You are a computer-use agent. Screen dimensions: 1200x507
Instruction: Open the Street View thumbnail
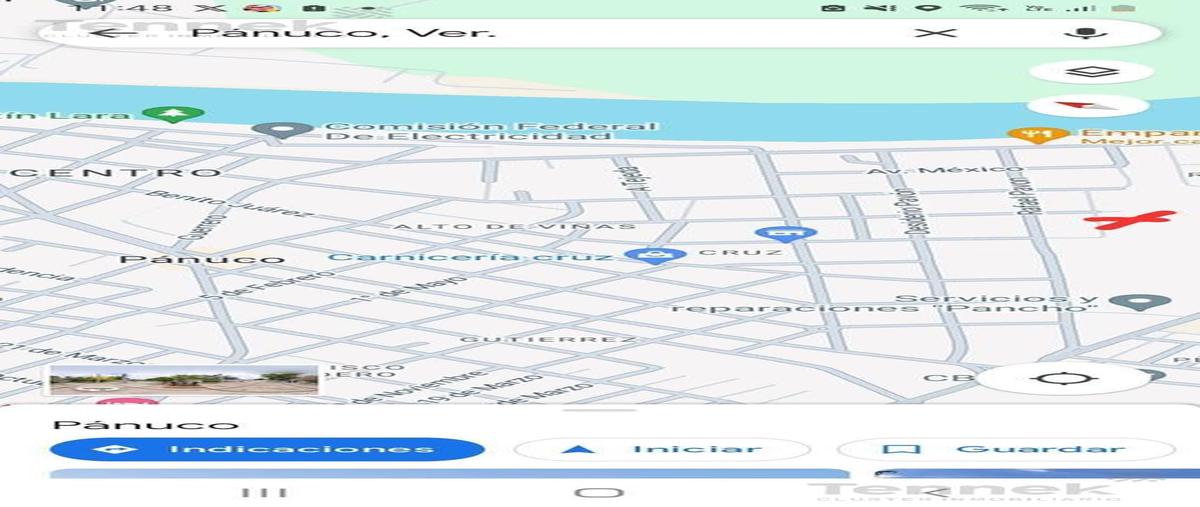pyautogui.click(x=184, y=381)
